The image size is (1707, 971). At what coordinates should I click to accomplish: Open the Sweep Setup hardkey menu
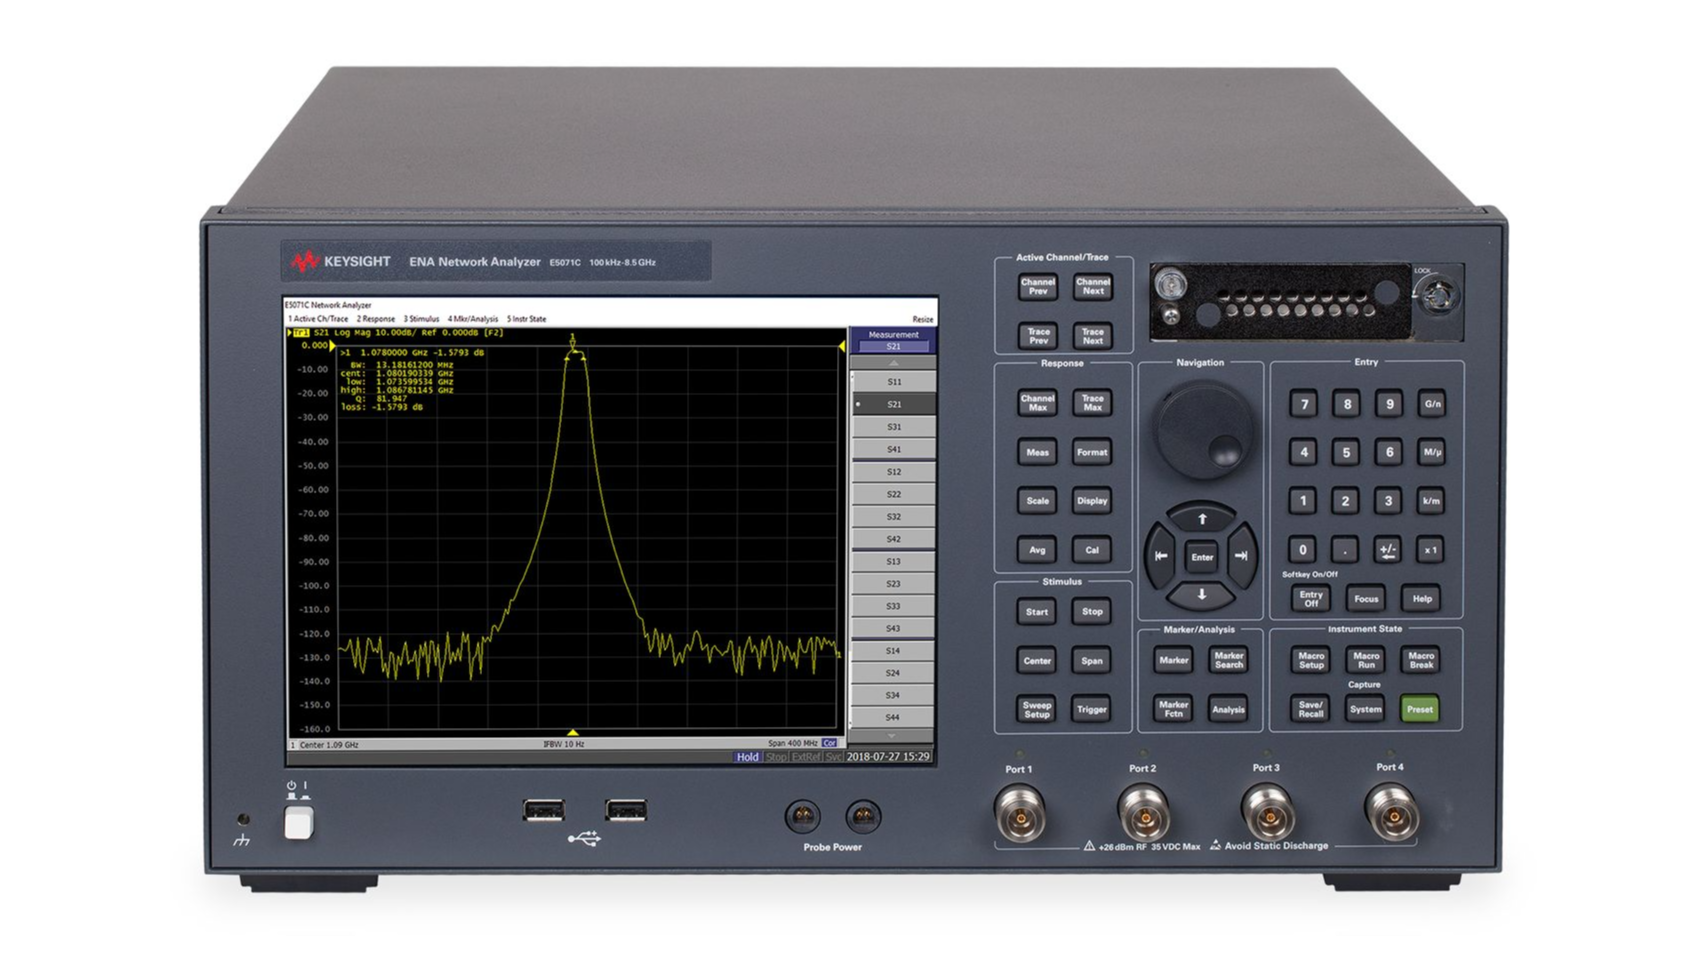1036,709
